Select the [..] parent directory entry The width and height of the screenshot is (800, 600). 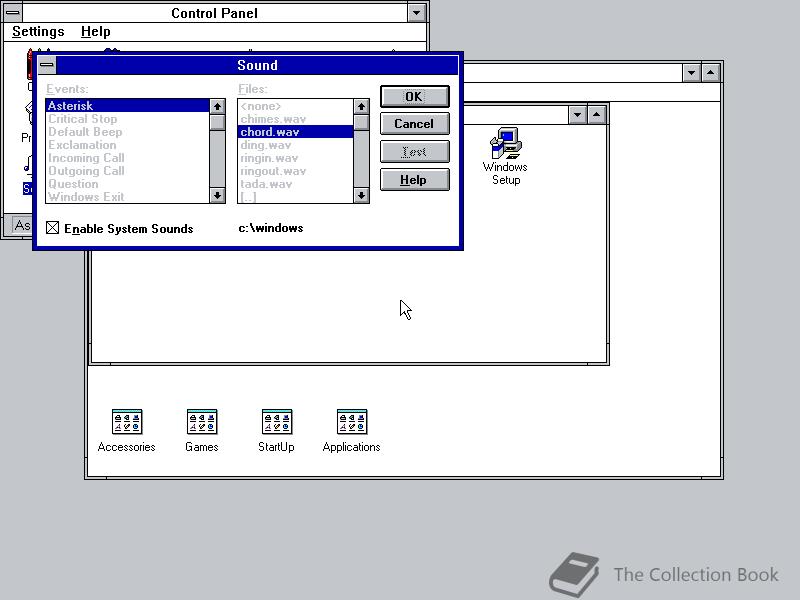(x=295, y=197)
